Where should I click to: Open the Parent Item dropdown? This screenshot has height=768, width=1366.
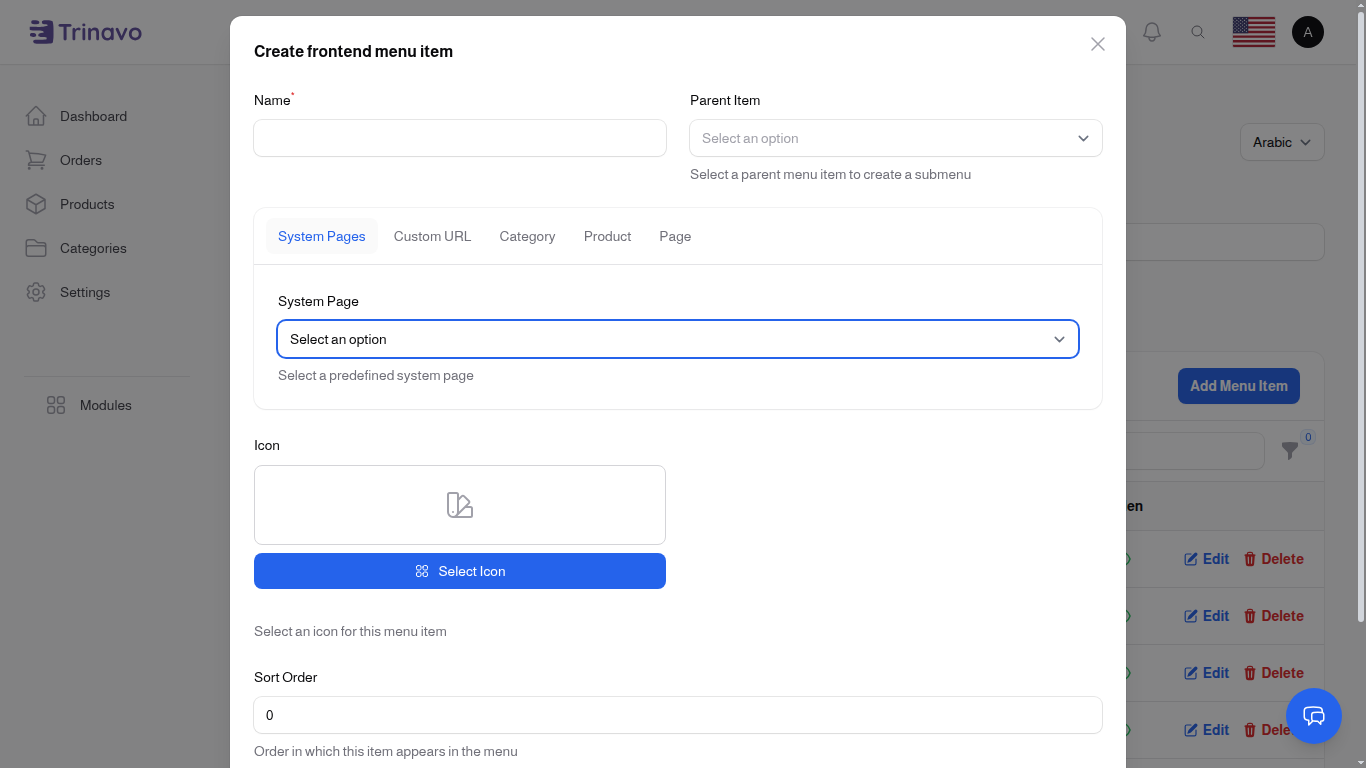pos(895,138)
